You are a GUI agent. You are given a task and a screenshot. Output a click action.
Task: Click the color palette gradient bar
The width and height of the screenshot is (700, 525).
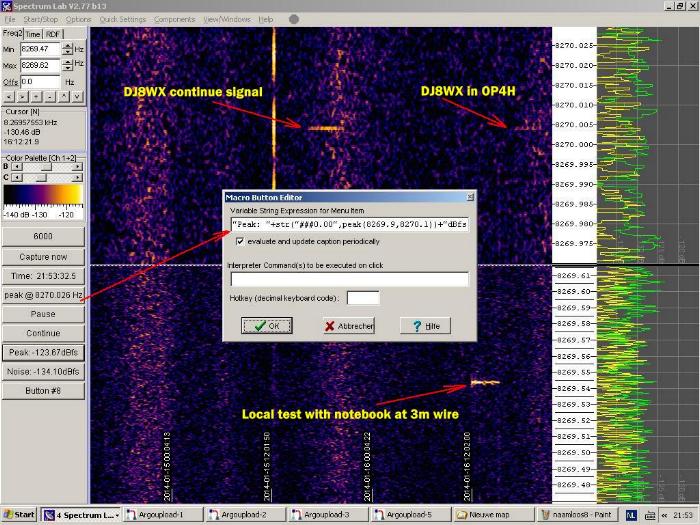pyautogui.click(x=42, y=194)
